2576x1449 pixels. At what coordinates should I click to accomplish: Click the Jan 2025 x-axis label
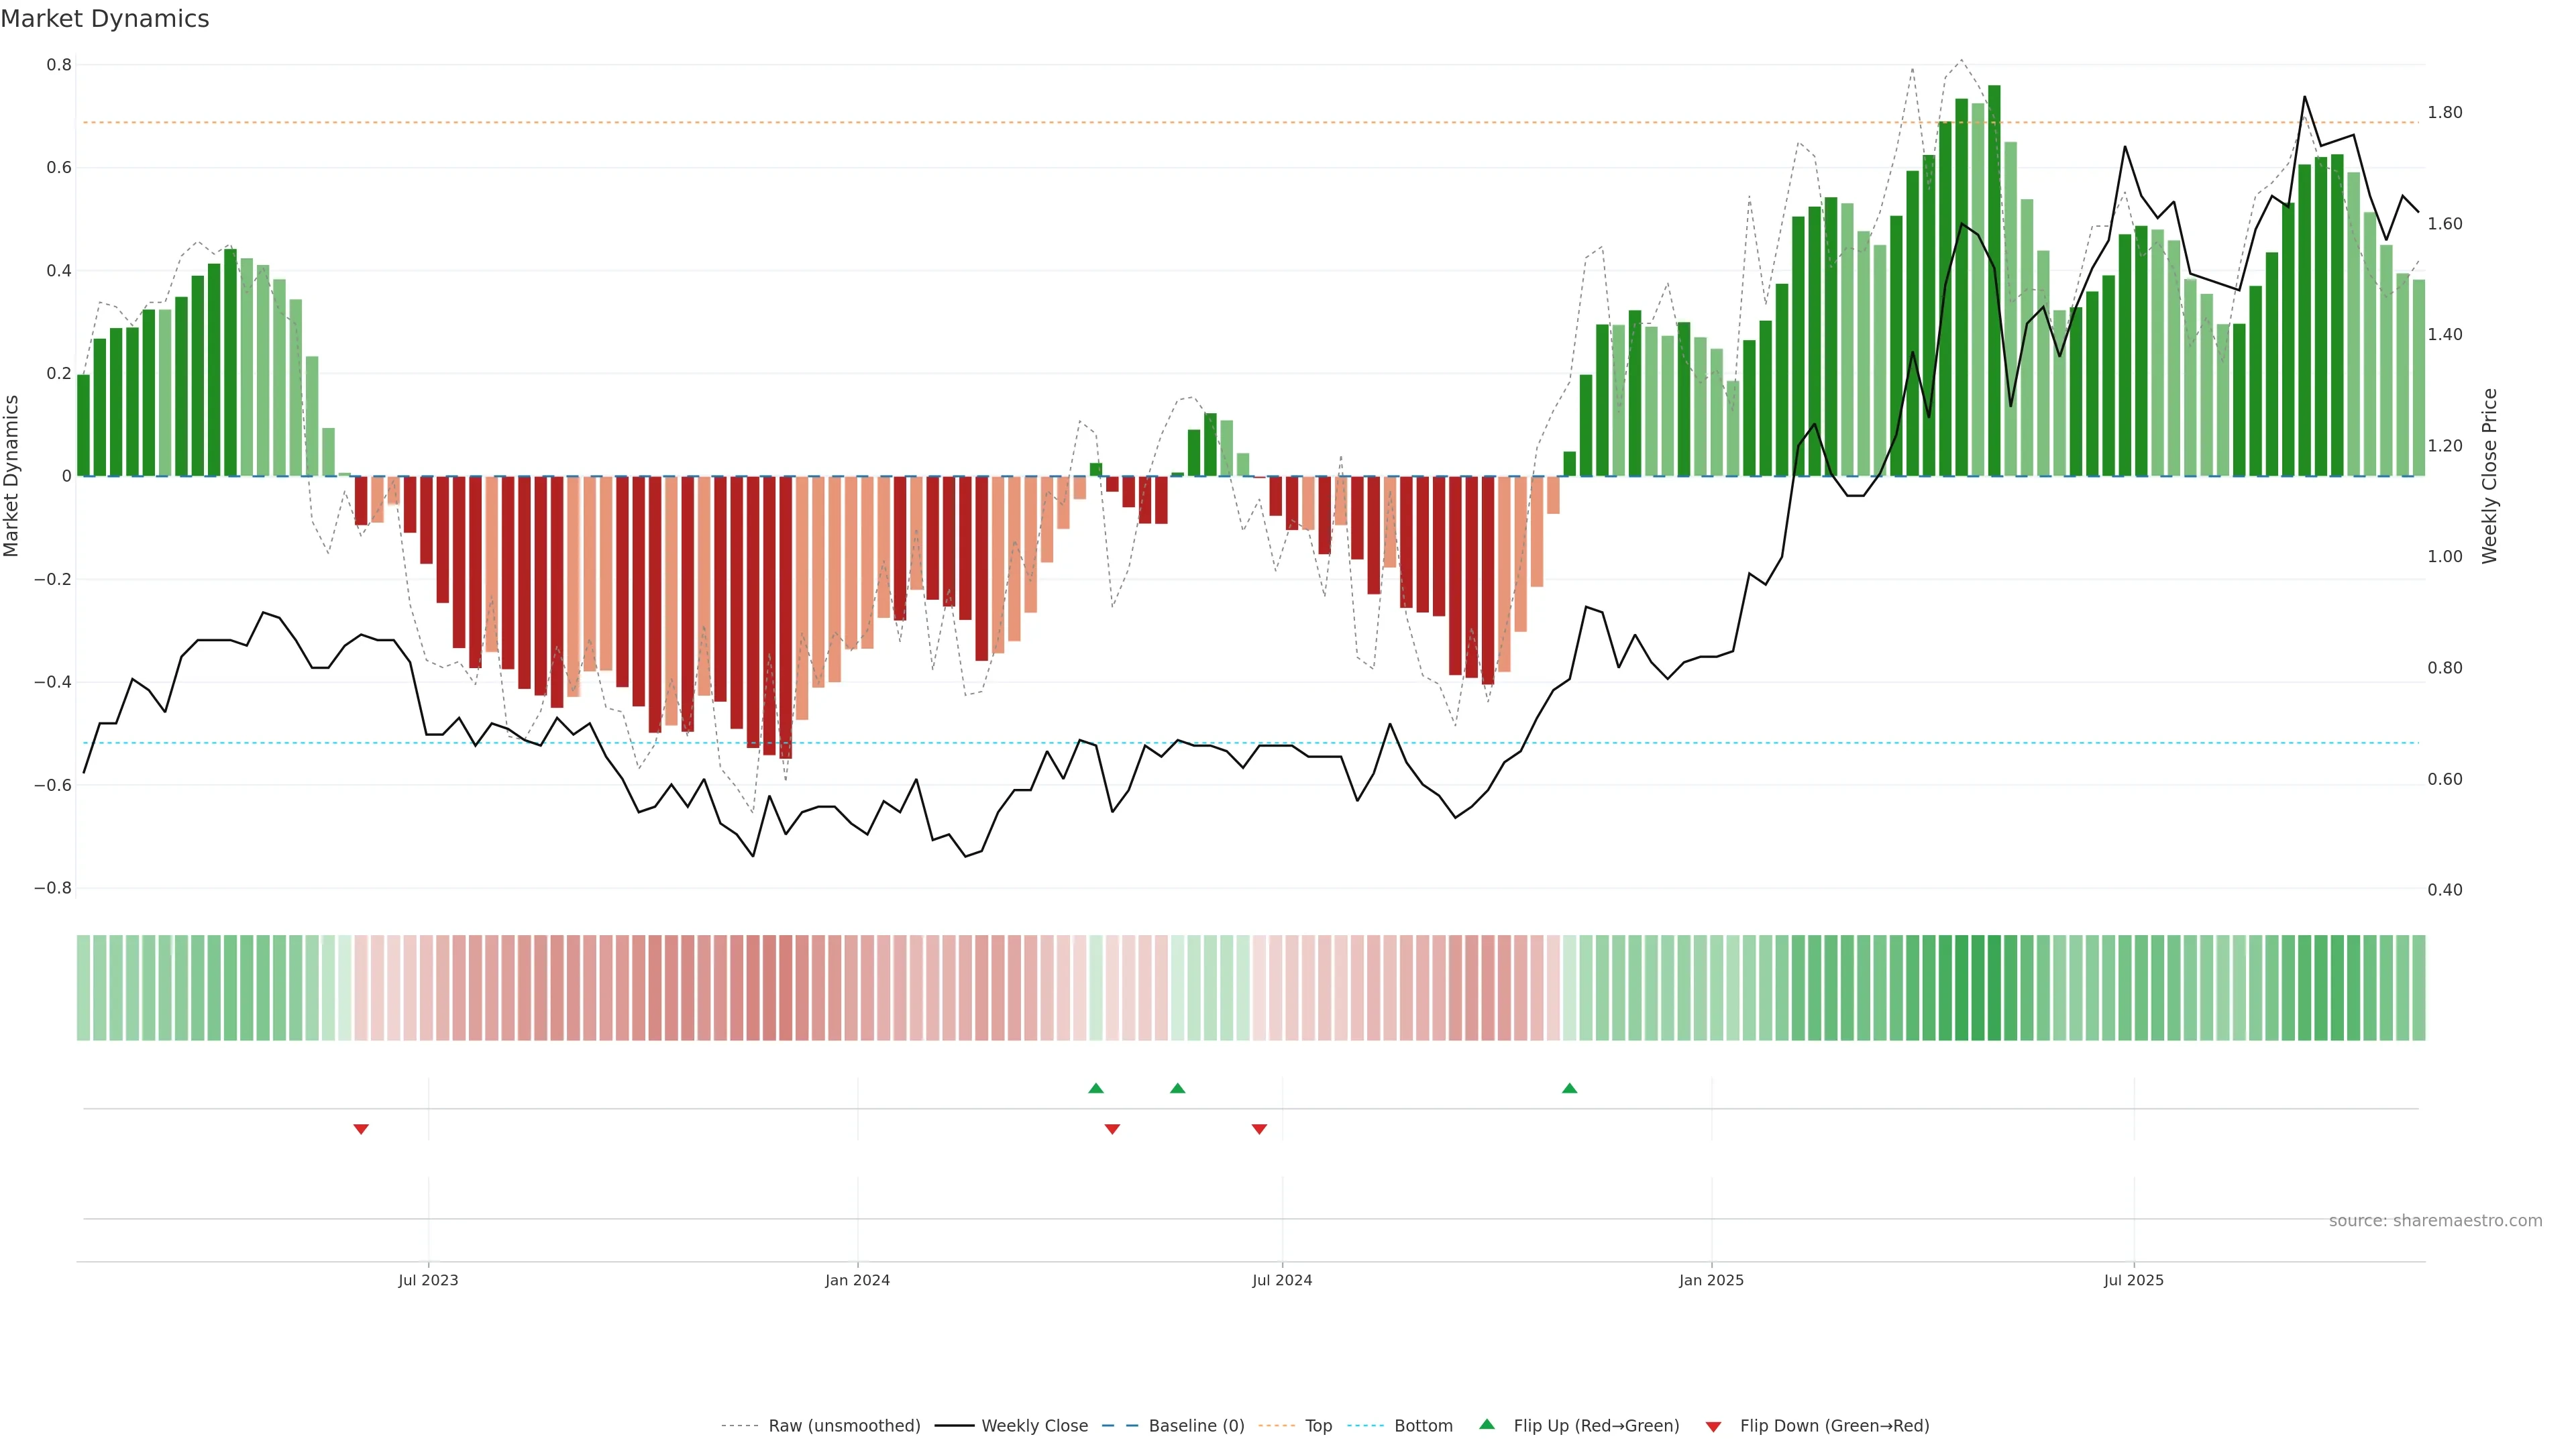coord(1711,1280)
